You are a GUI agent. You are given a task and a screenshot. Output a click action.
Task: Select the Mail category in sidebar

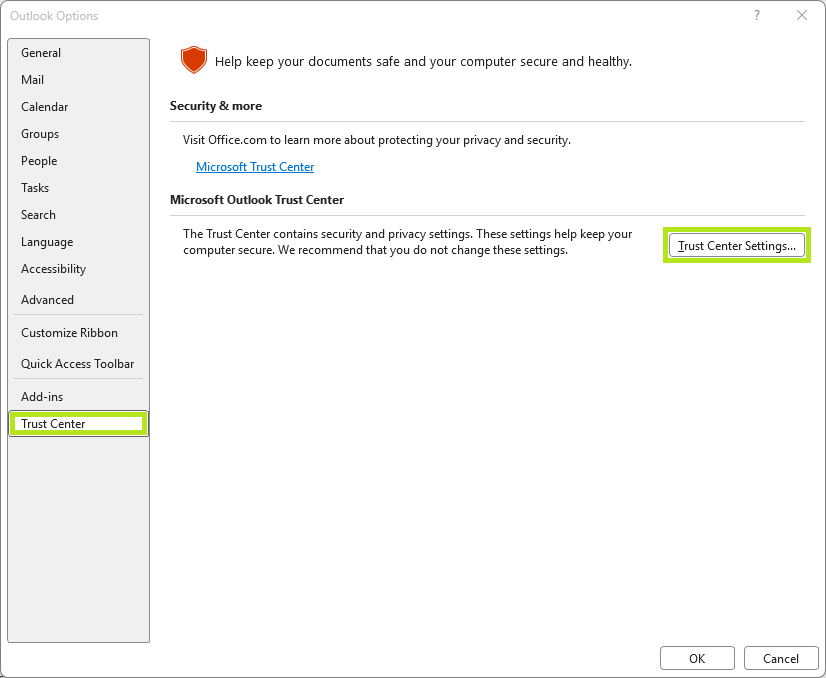(33, 80)
